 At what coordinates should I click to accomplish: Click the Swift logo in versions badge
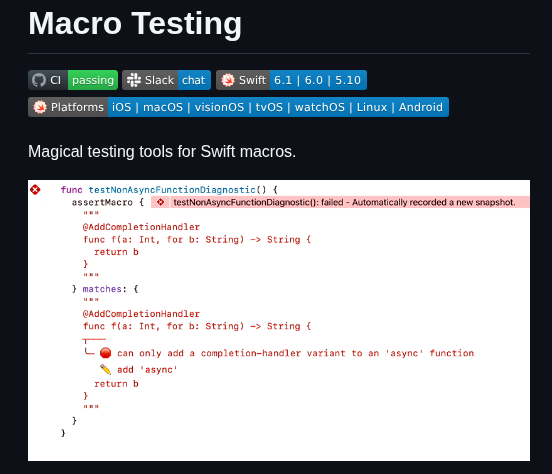coord(228,80)
